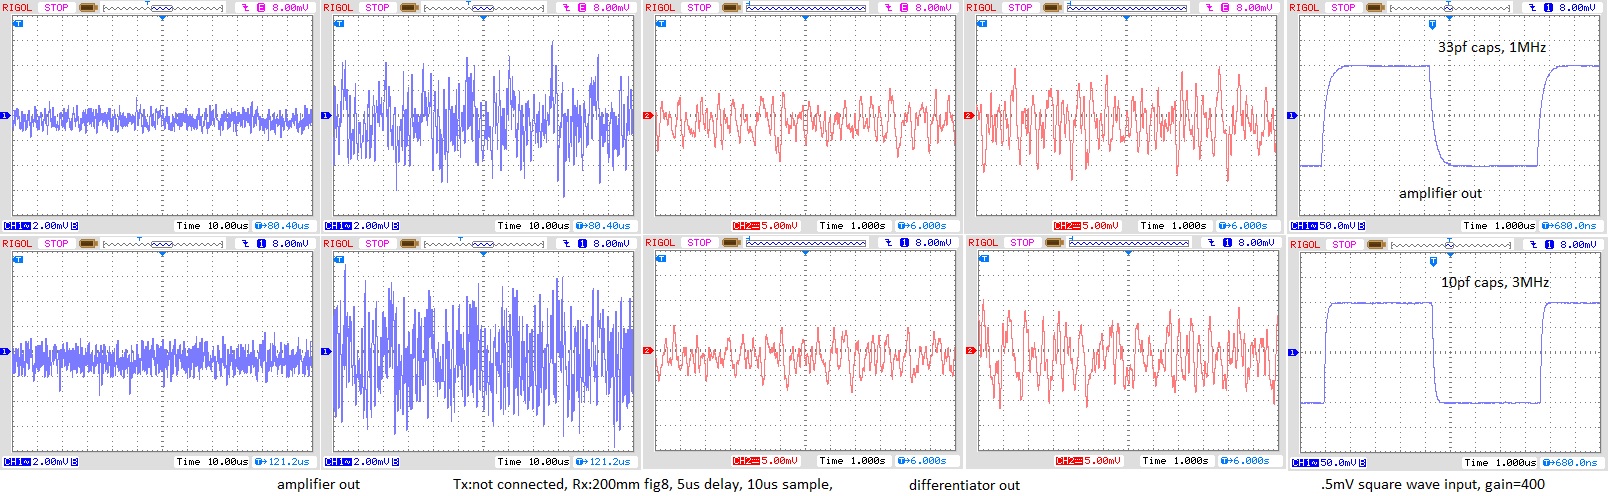Click the "Tx:not connected, Rx:200mm fig8" caption
Screen dimensions: 1620x496
tap(554, 485)
